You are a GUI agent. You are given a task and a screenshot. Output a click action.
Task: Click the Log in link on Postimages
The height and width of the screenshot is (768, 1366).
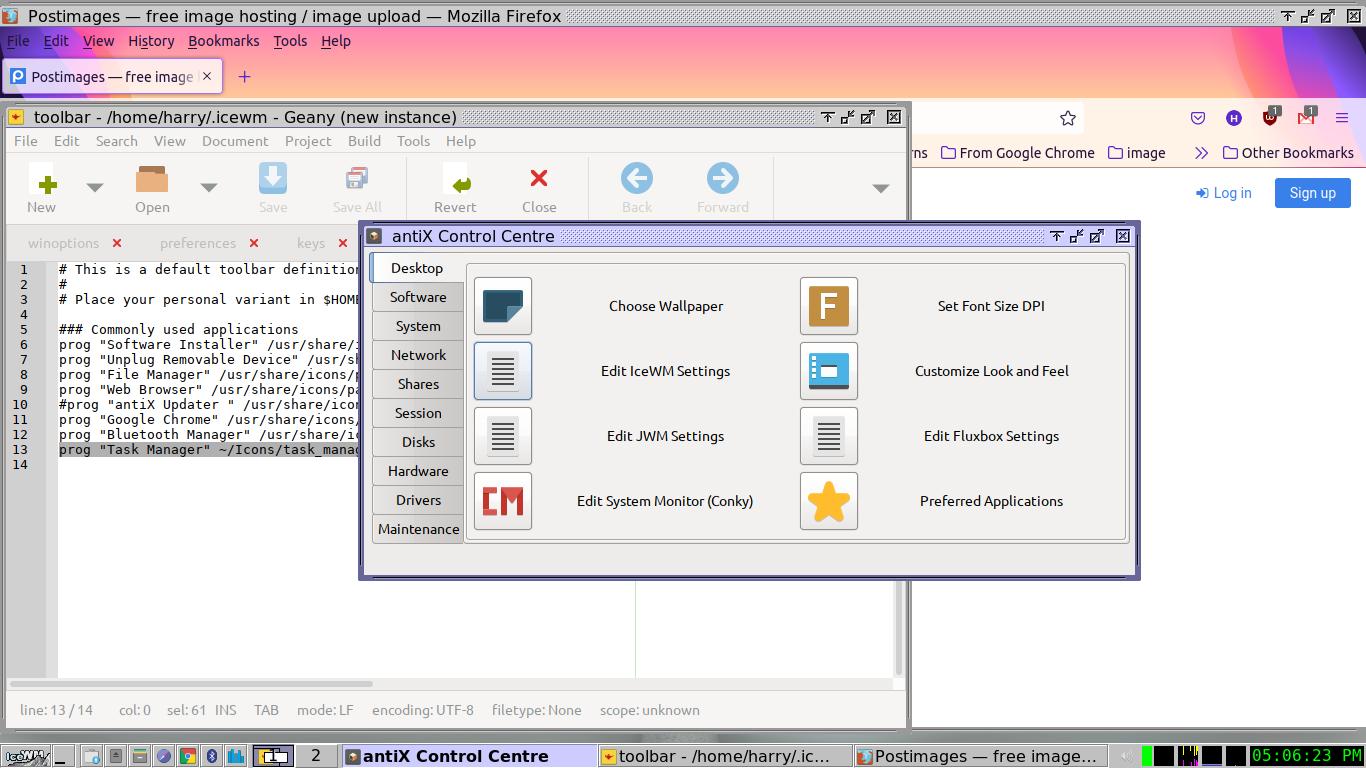click(x=1223, y=193)
